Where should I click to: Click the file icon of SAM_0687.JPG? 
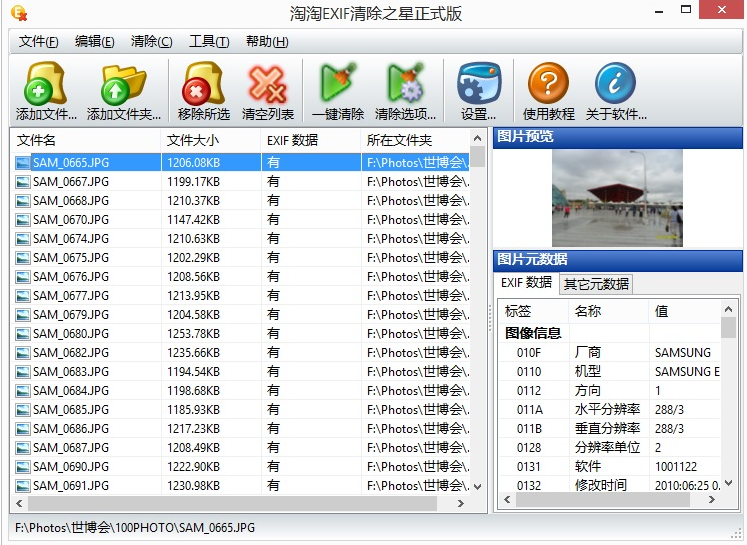(22, 448)
